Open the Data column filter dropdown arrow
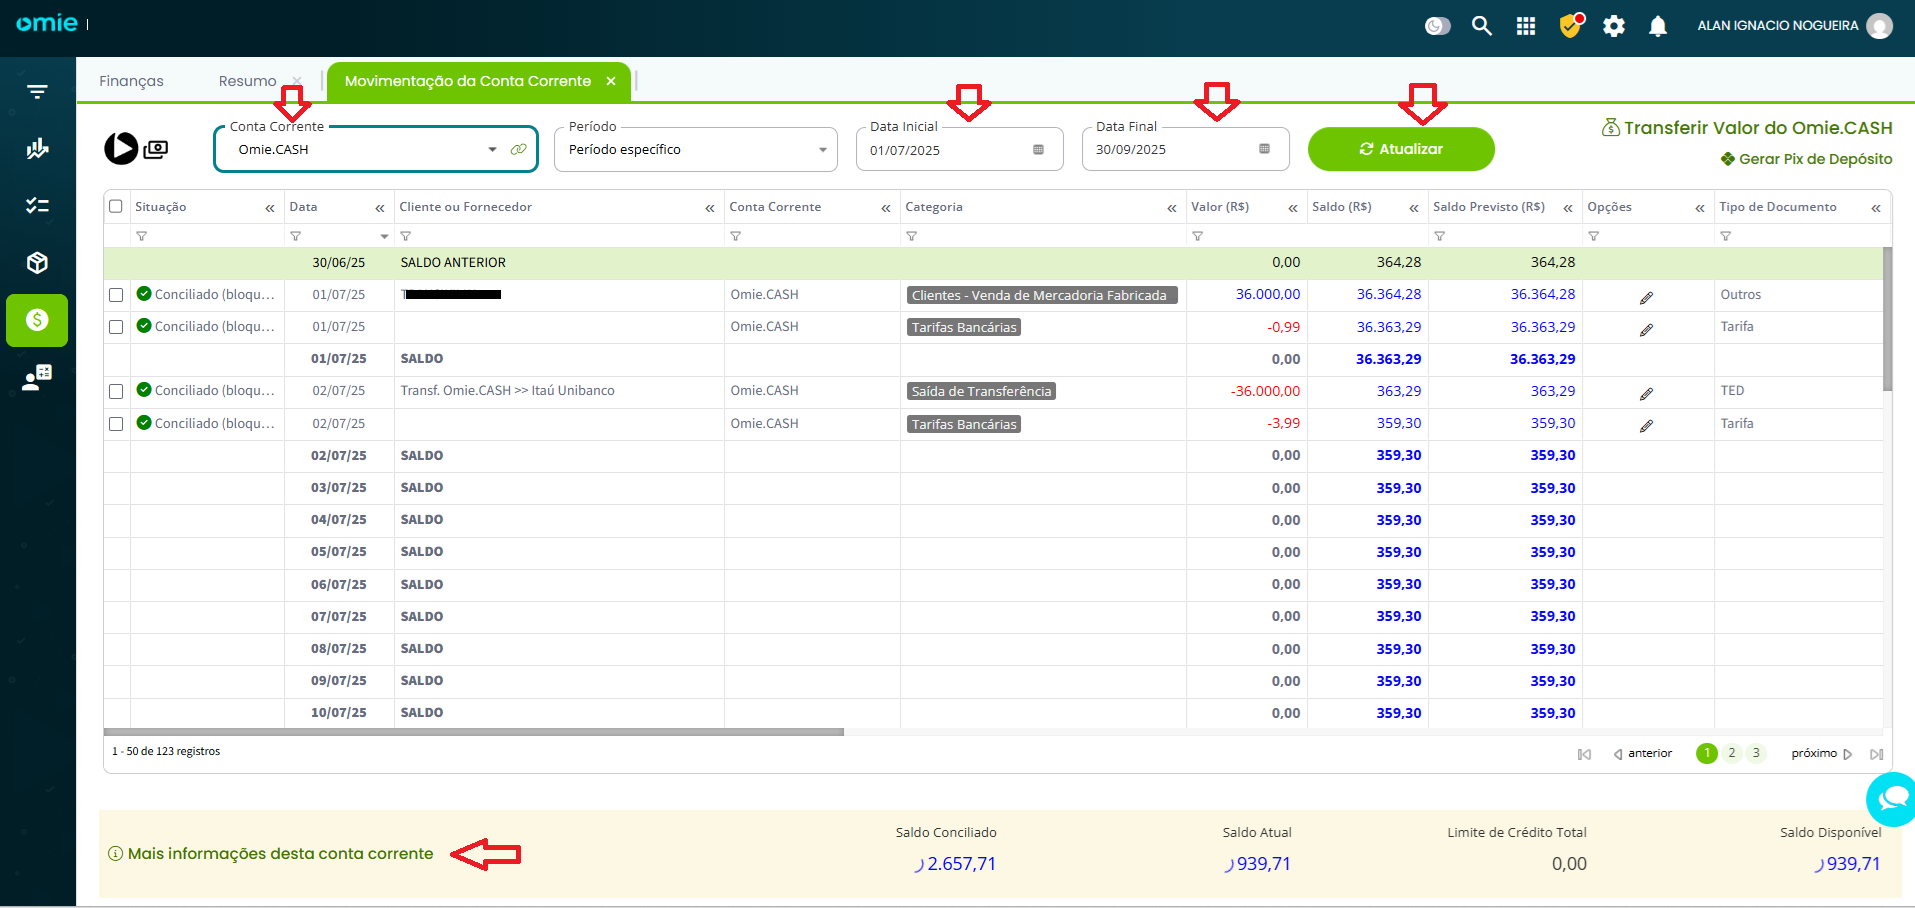The height and width of the screenshot is (908, 1915). 384,237
